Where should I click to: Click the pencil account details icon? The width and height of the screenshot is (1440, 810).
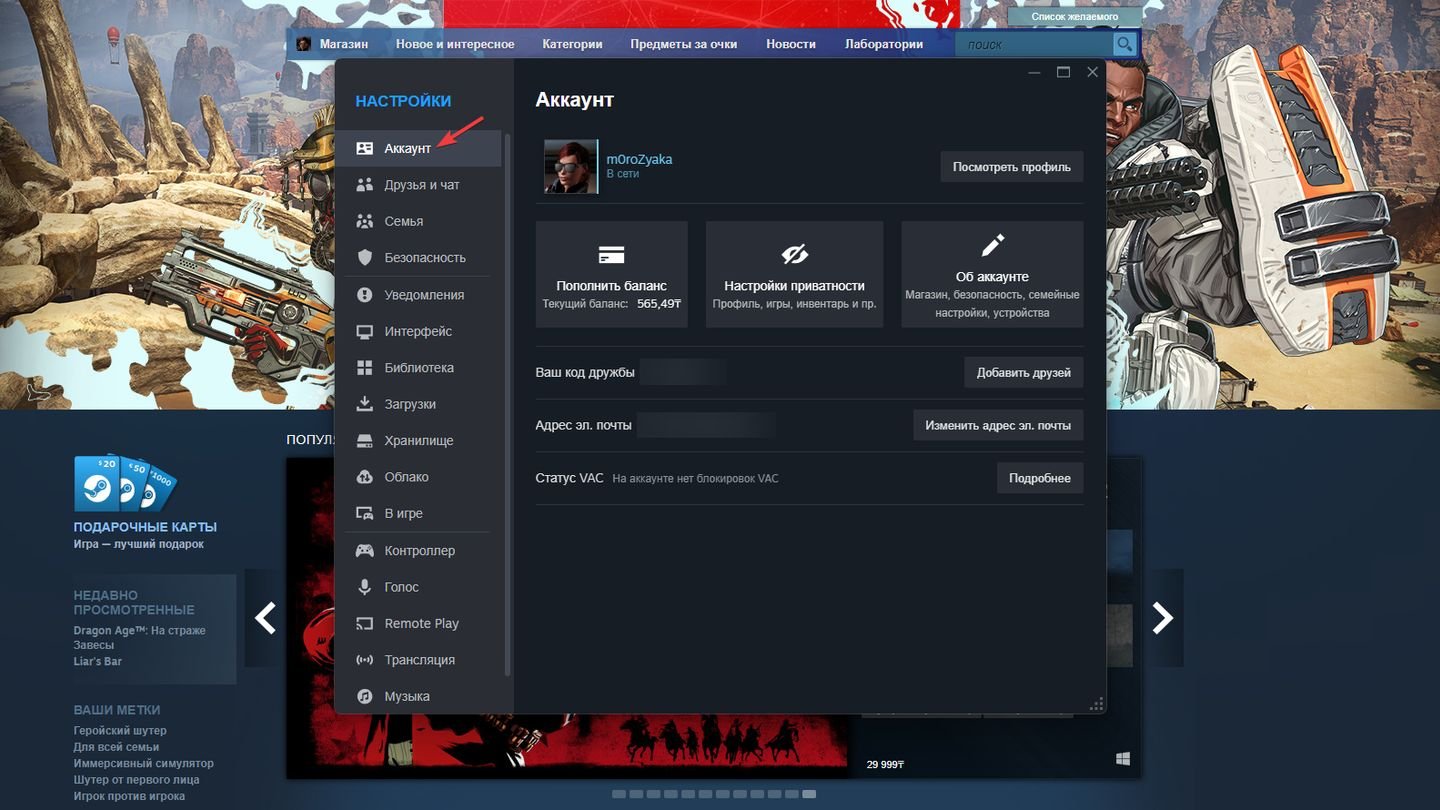[992, 245]
